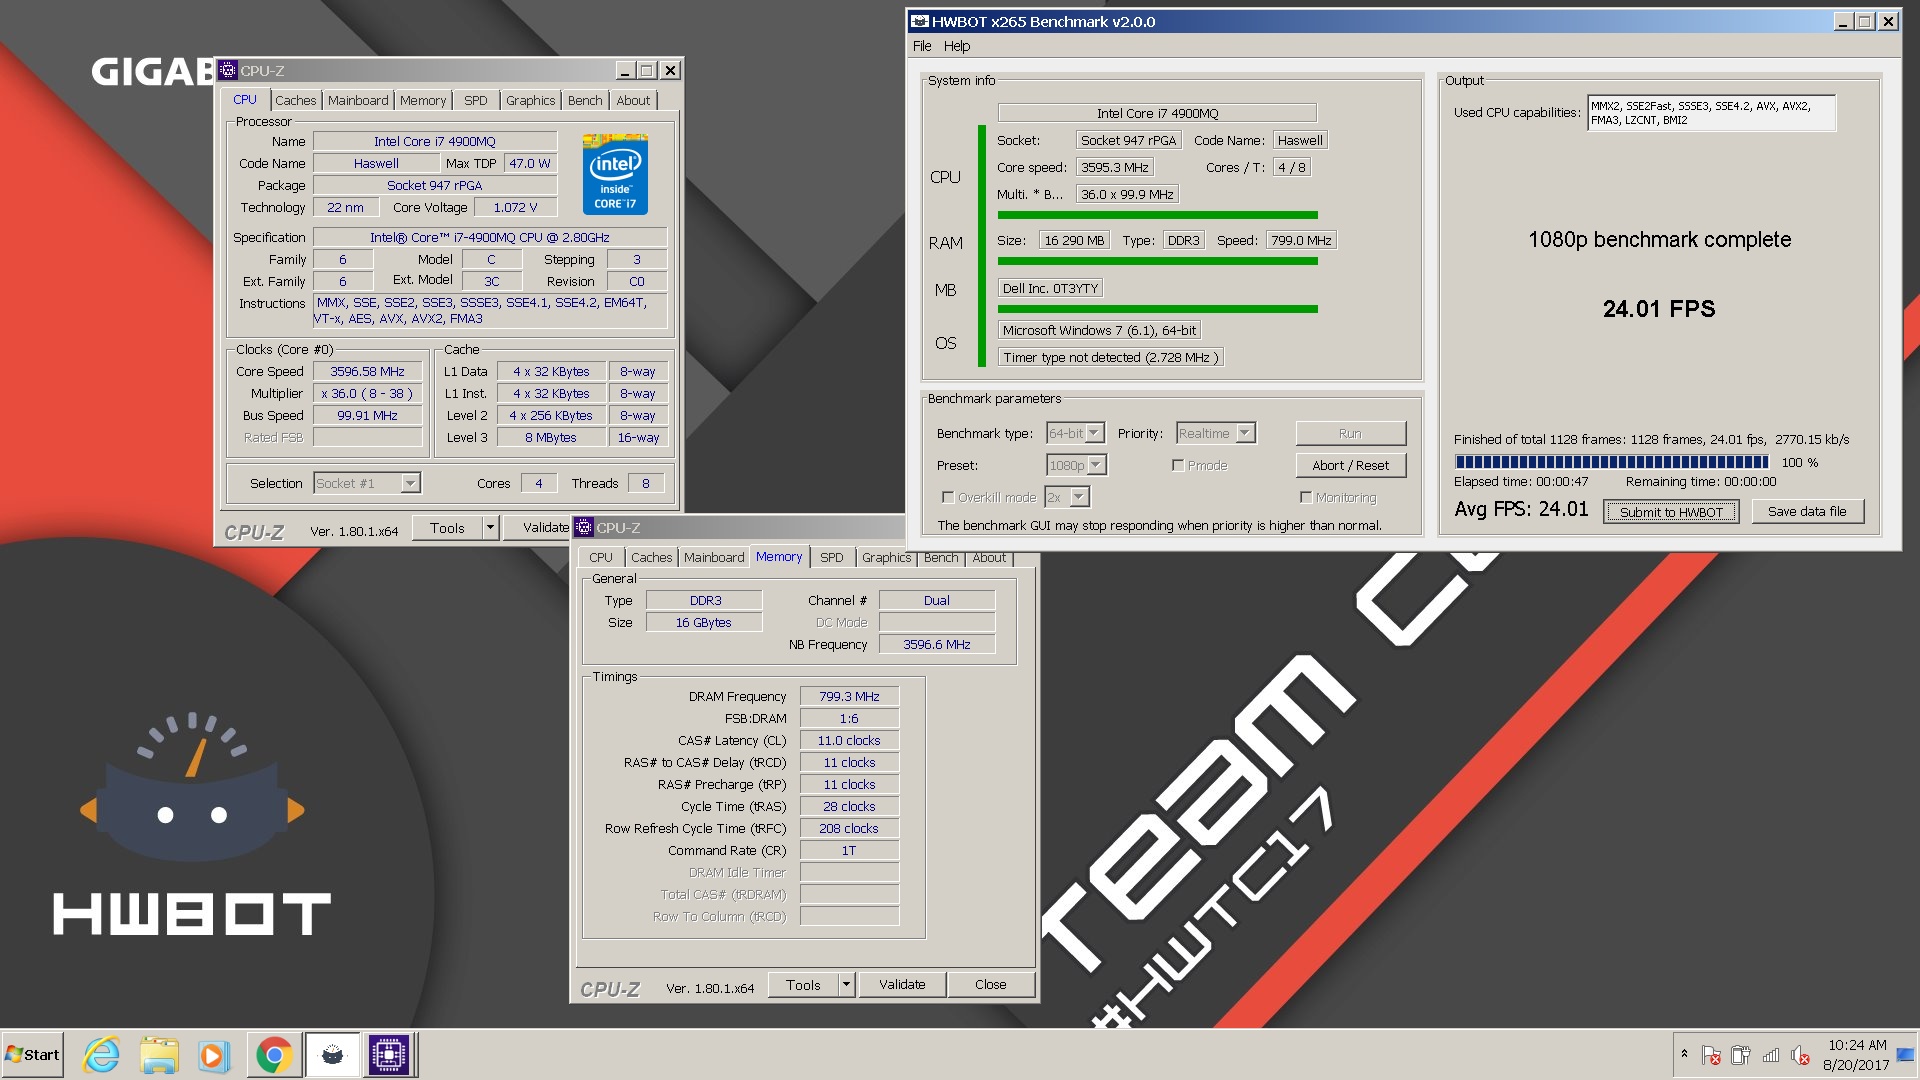Viewport: 1920px width, 1080px height.
Task: Click the taskbar clock showing 10:24 AM
Action: pos(1856,1055)
